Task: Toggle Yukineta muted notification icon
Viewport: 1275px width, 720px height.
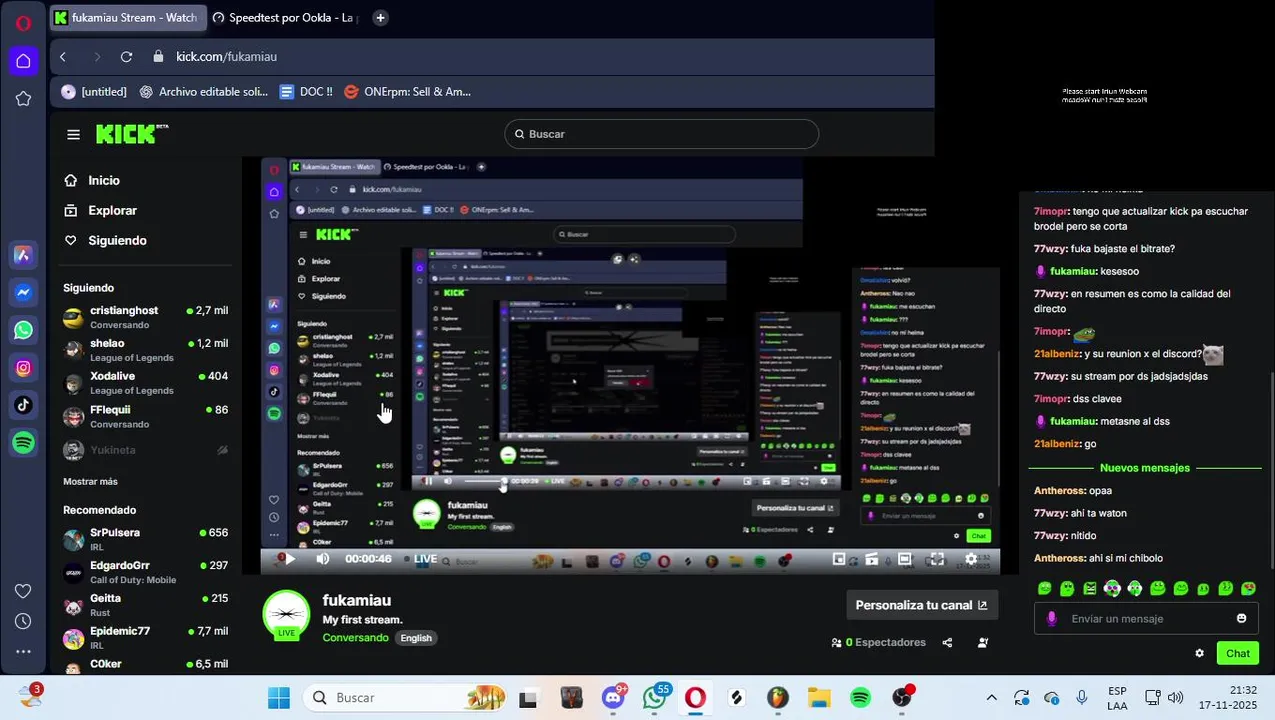Action: [x=223, y=450]
